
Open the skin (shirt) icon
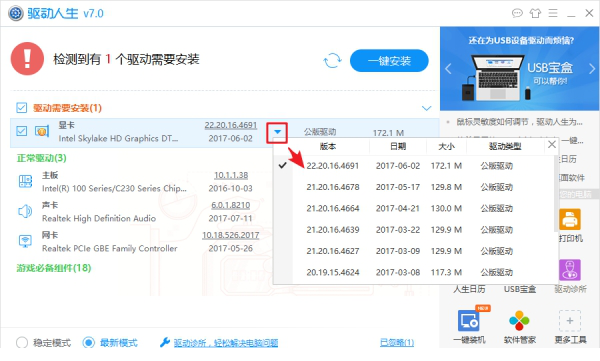pyautogui.click(x=535, y=13)
